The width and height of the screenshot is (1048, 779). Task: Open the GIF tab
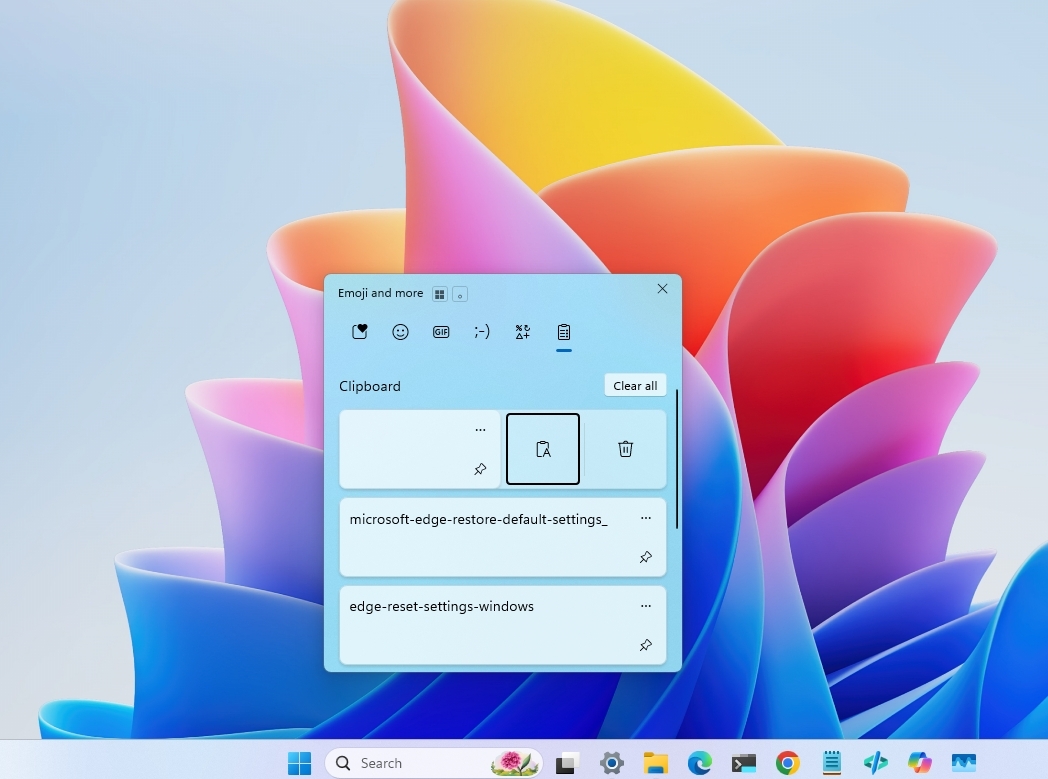[441, 331]
